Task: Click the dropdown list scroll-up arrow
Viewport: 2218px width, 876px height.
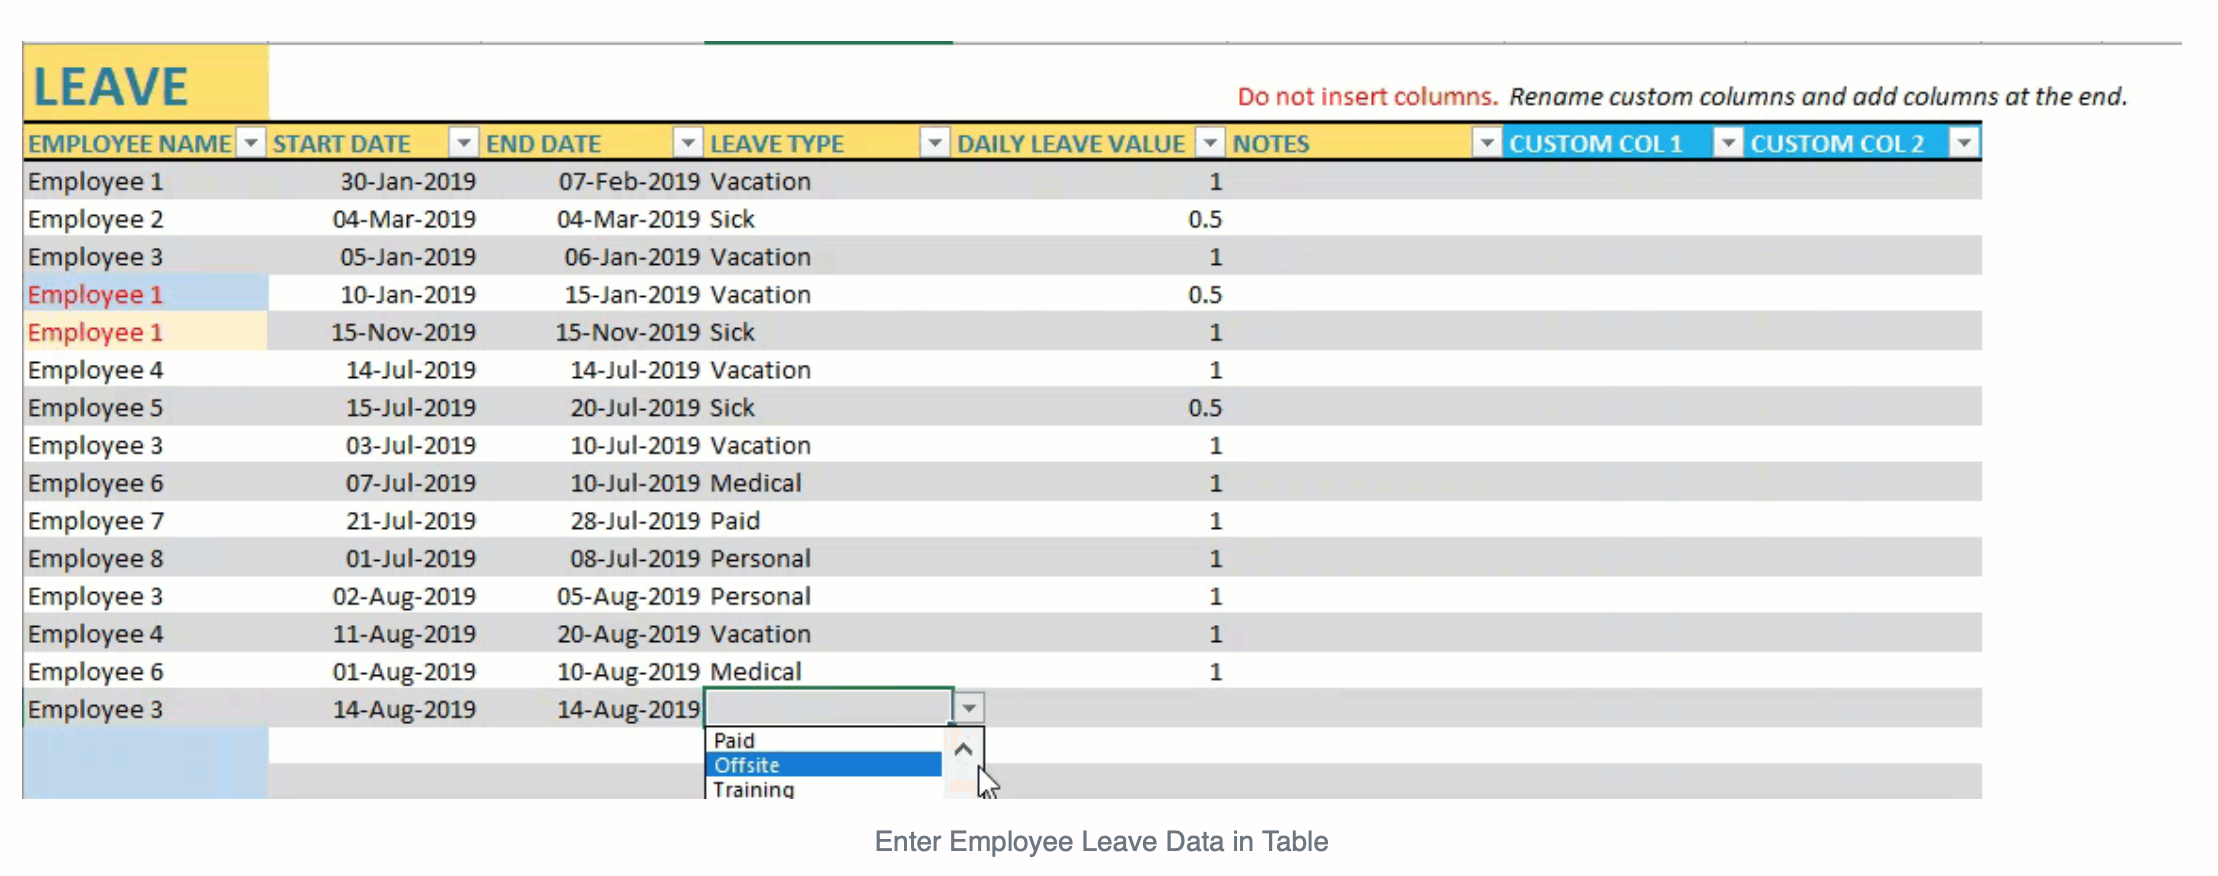Action: click(x=963, y=749)
